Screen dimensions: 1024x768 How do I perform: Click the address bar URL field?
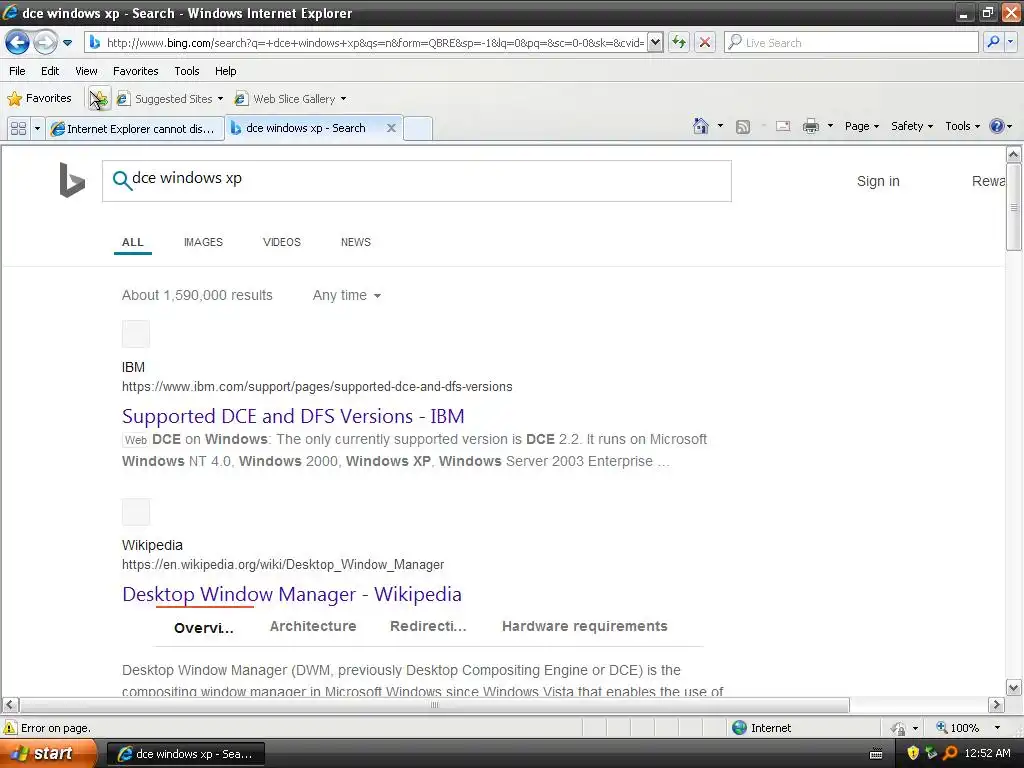click(366, 43)
